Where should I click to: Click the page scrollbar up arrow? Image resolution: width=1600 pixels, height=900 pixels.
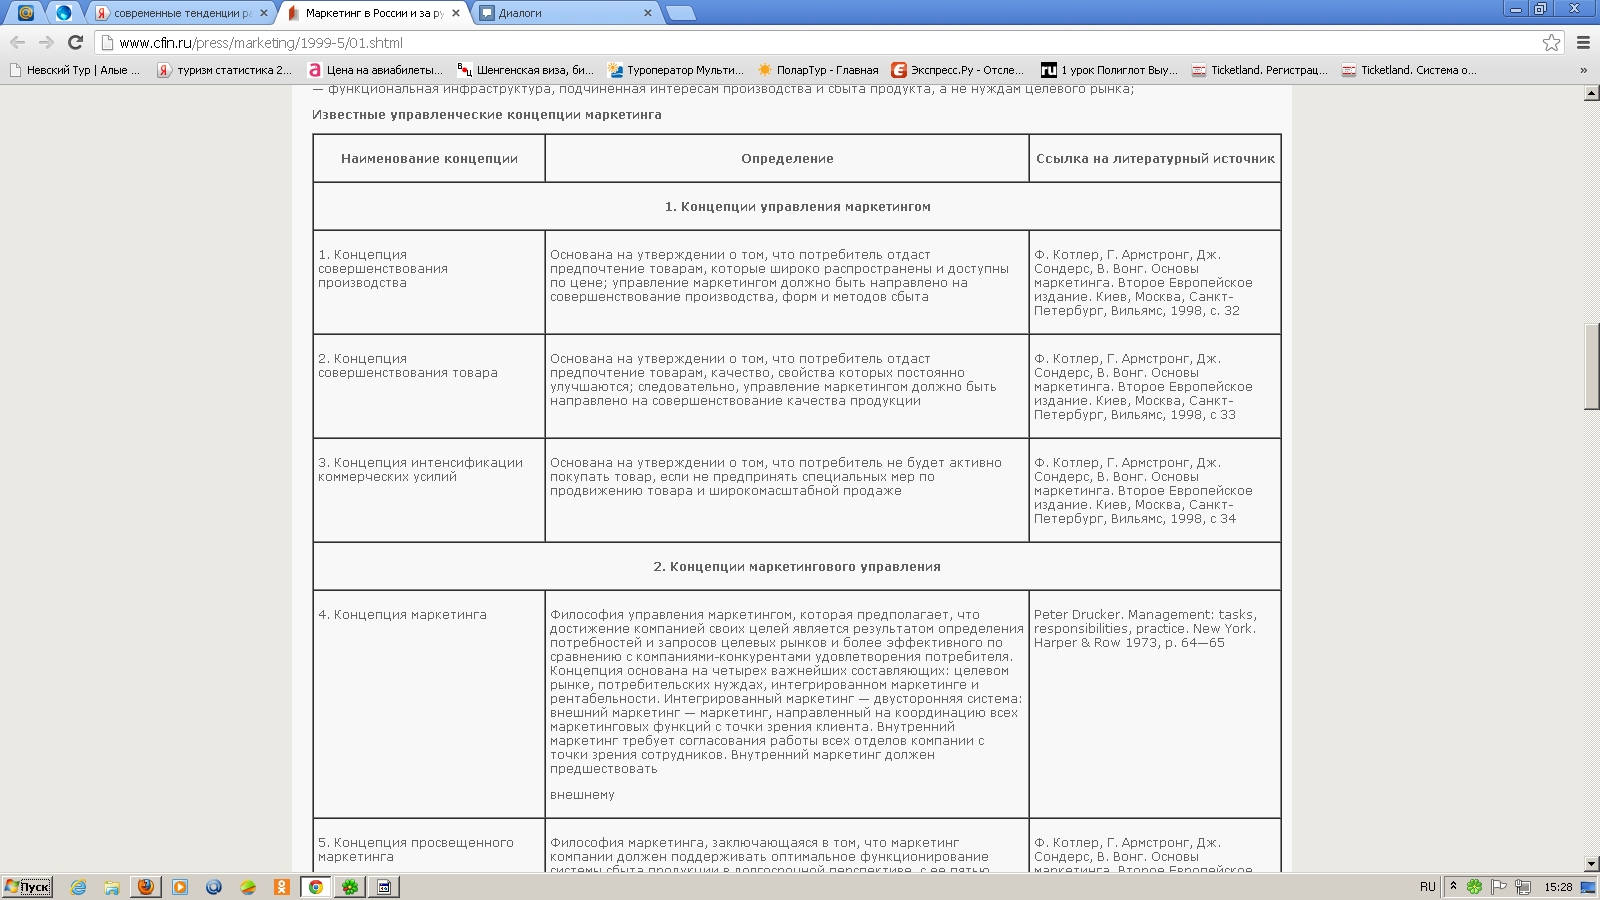click(x=1591, y=93)
